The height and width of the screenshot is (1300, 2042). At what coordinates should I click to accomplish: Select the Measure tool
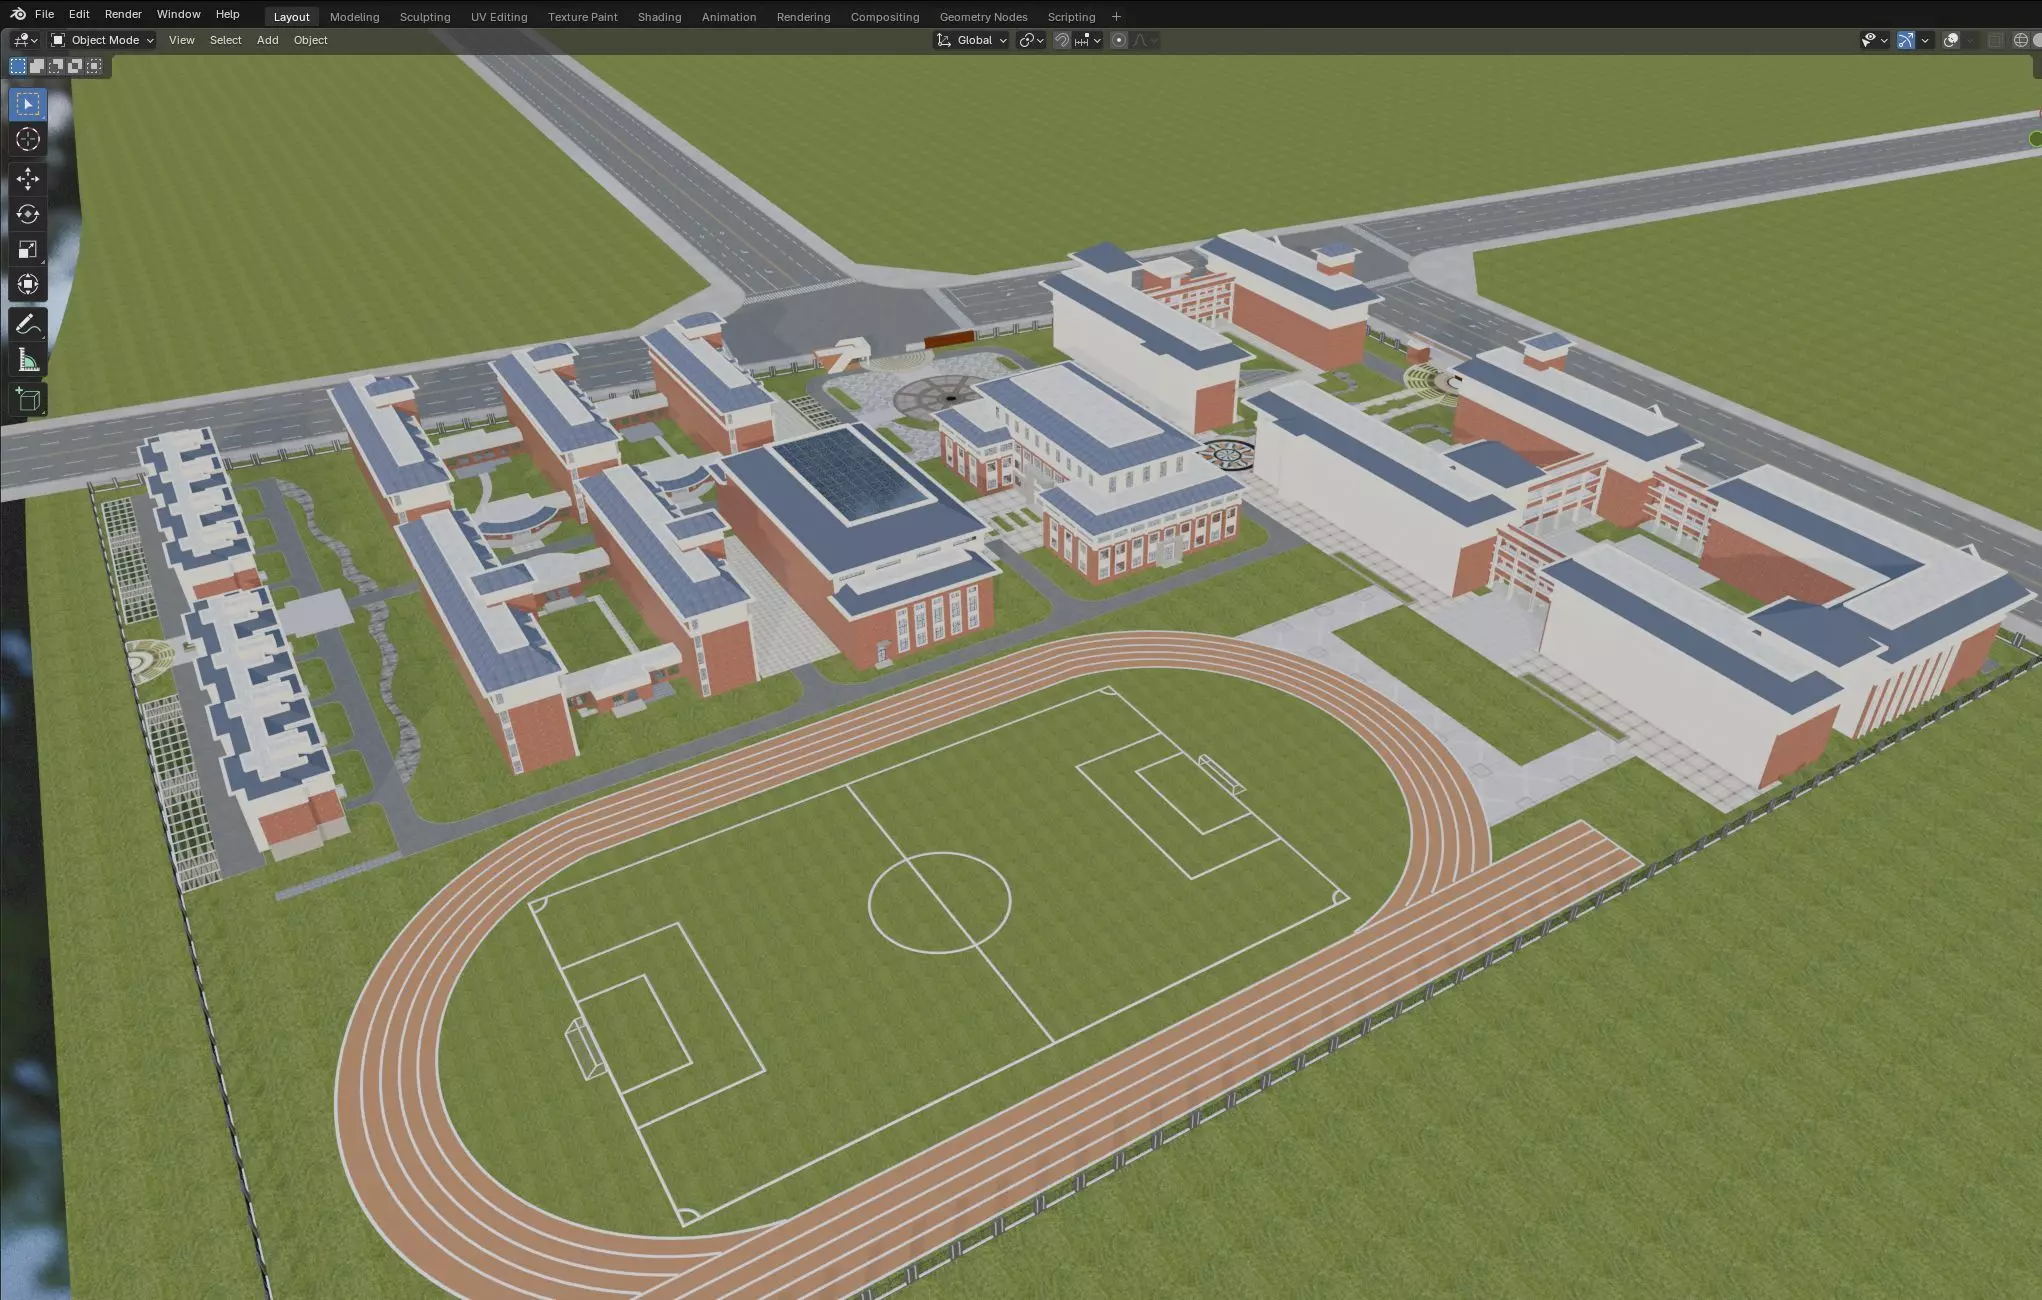coord(28,360)
